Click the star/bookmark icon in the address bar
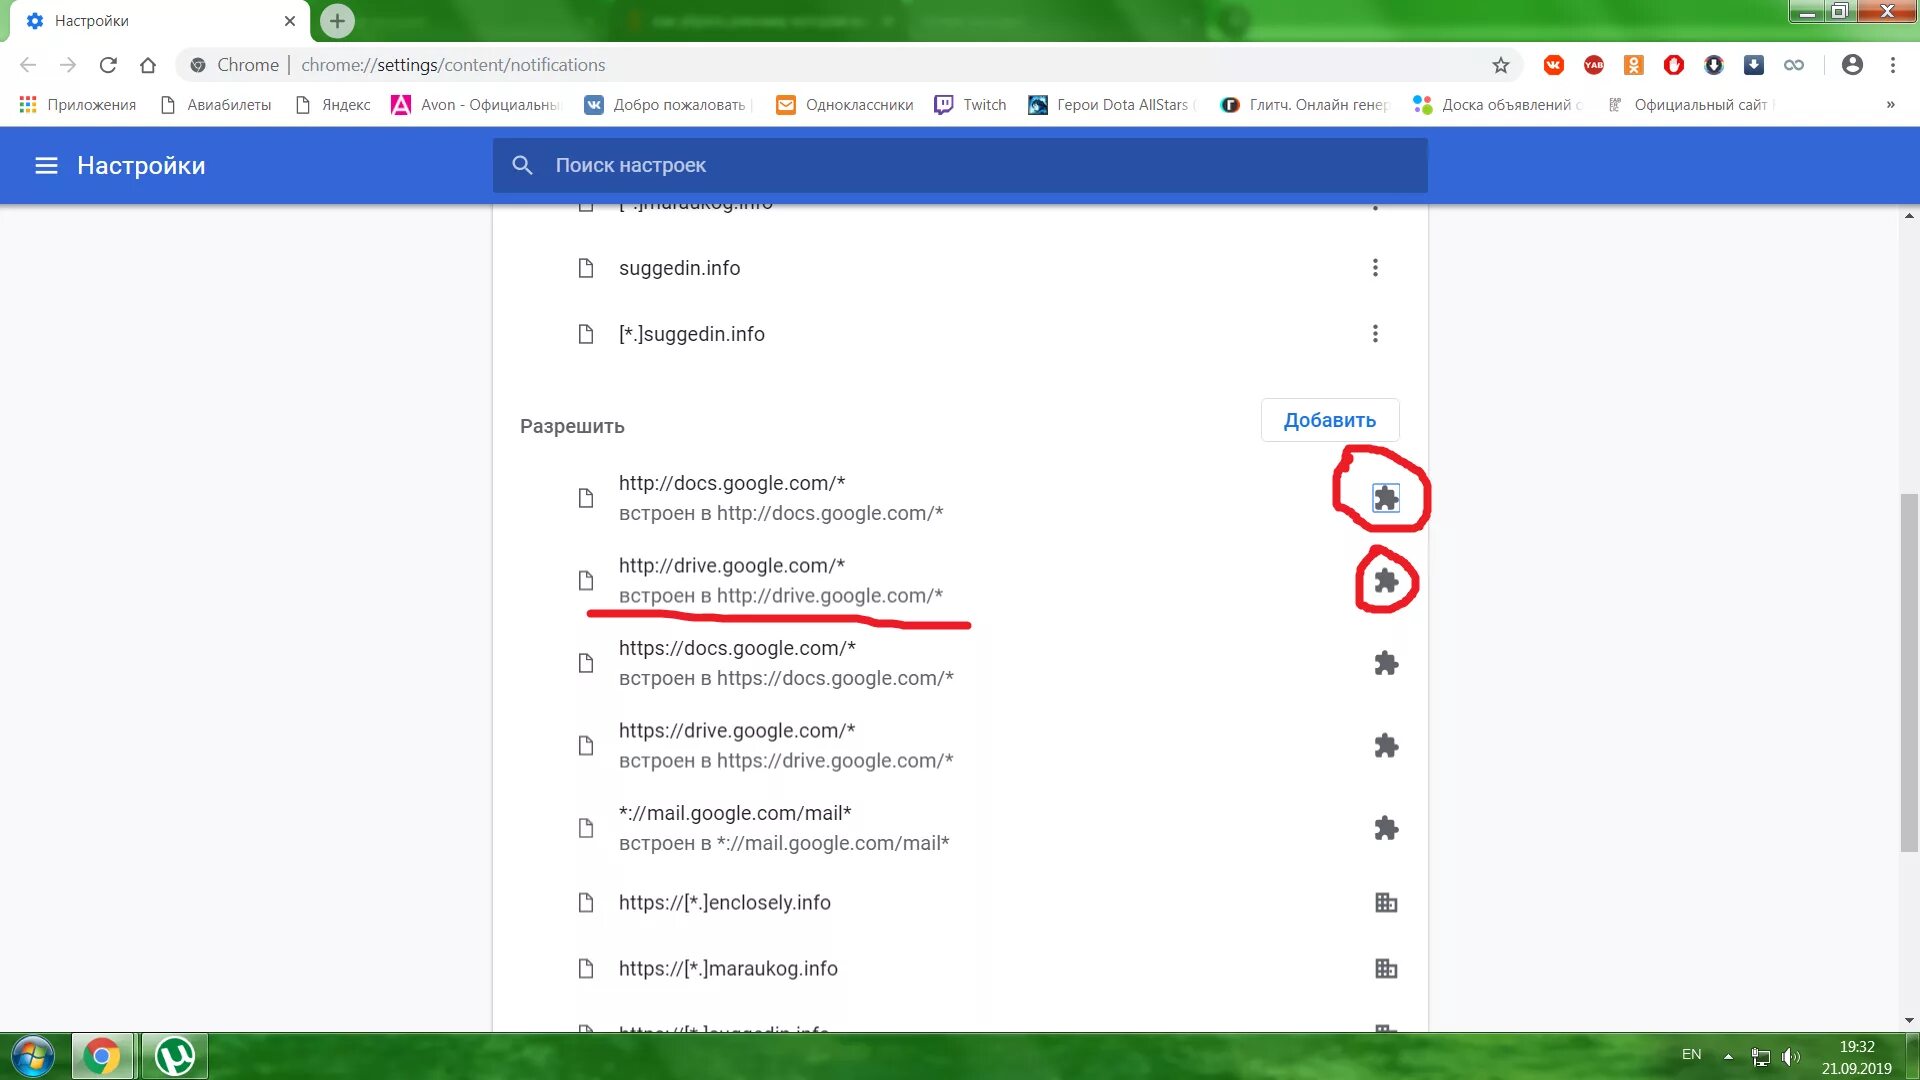The image size is (1920, 1080). click(x=1499, y=65)
